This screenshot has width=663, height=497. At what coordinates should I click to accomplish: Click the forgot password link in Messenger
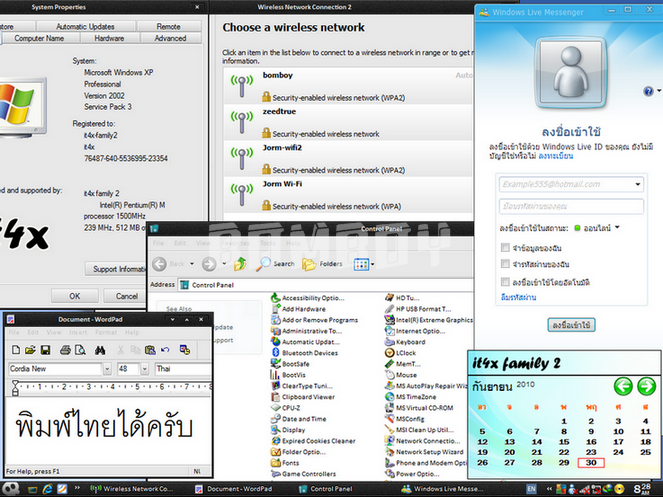pyautogui.click(x=518, y=297)
